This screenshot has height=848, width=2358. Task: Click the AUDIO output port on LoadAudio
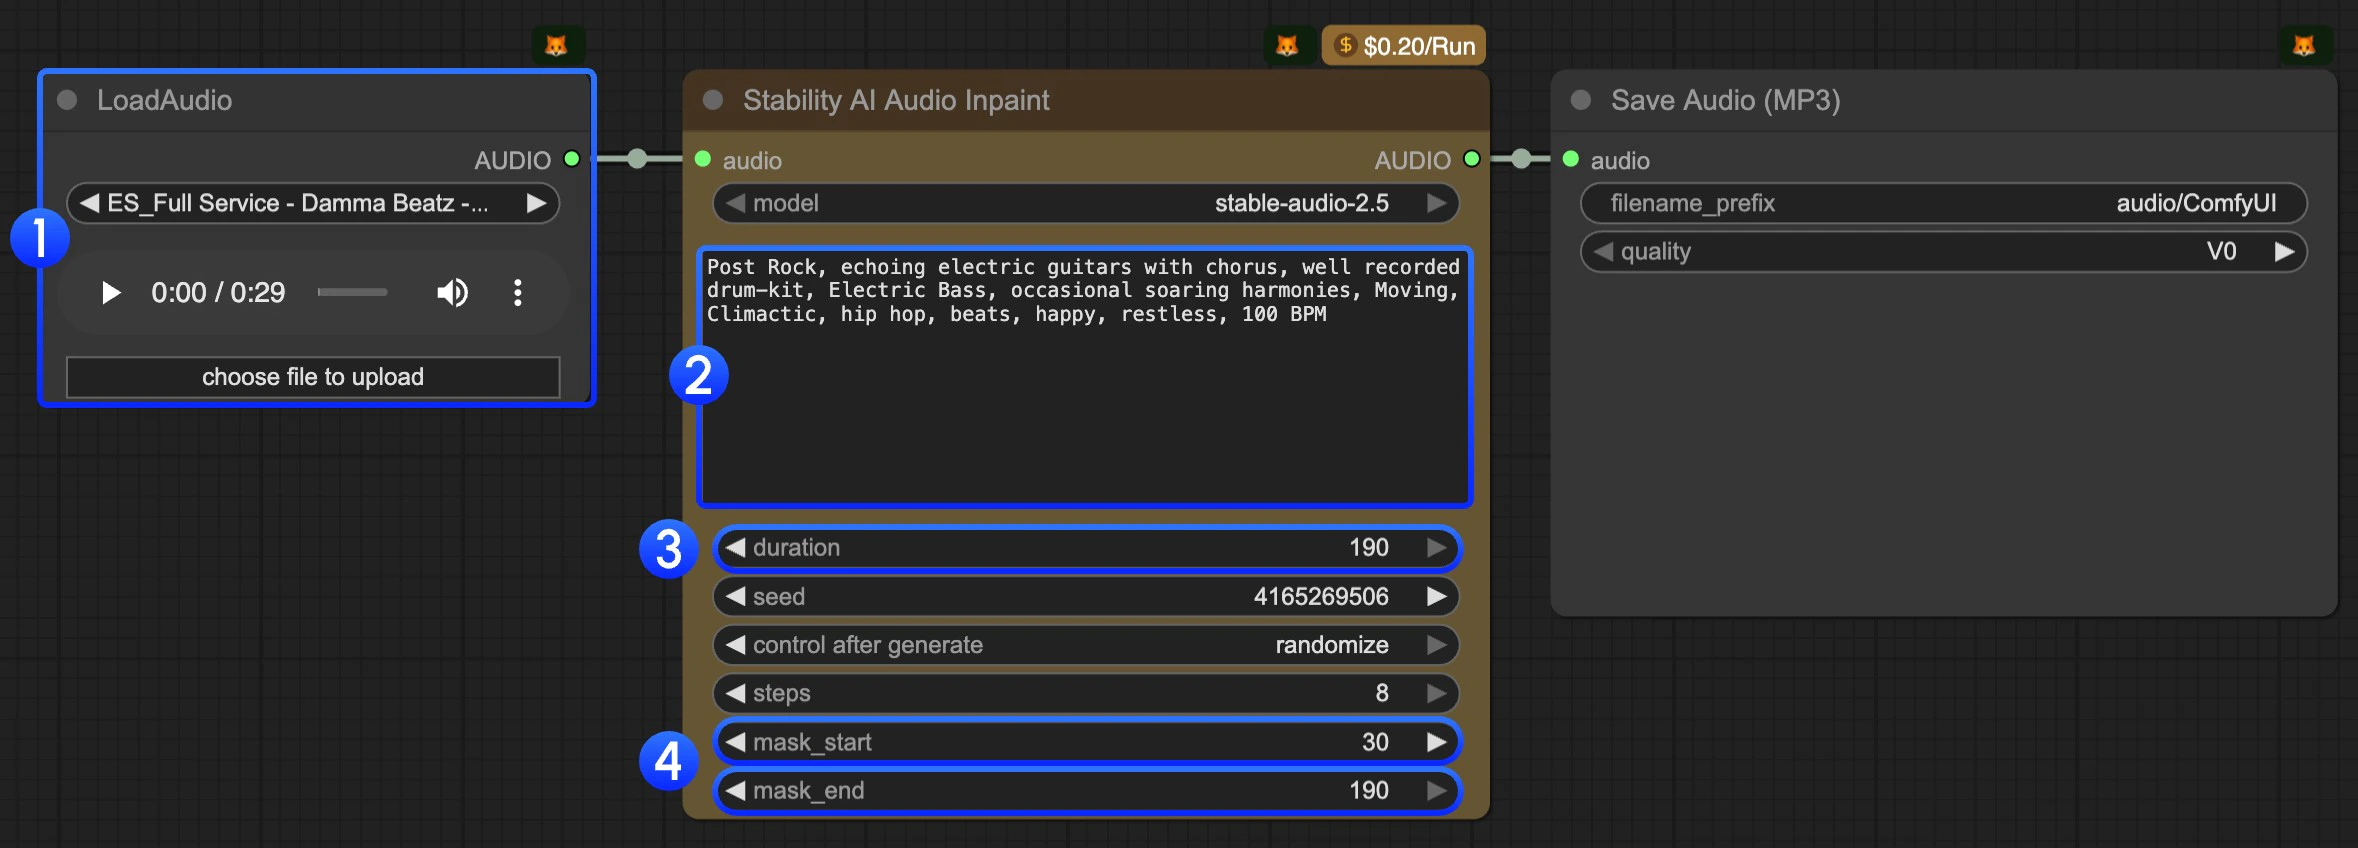[572, 159]
